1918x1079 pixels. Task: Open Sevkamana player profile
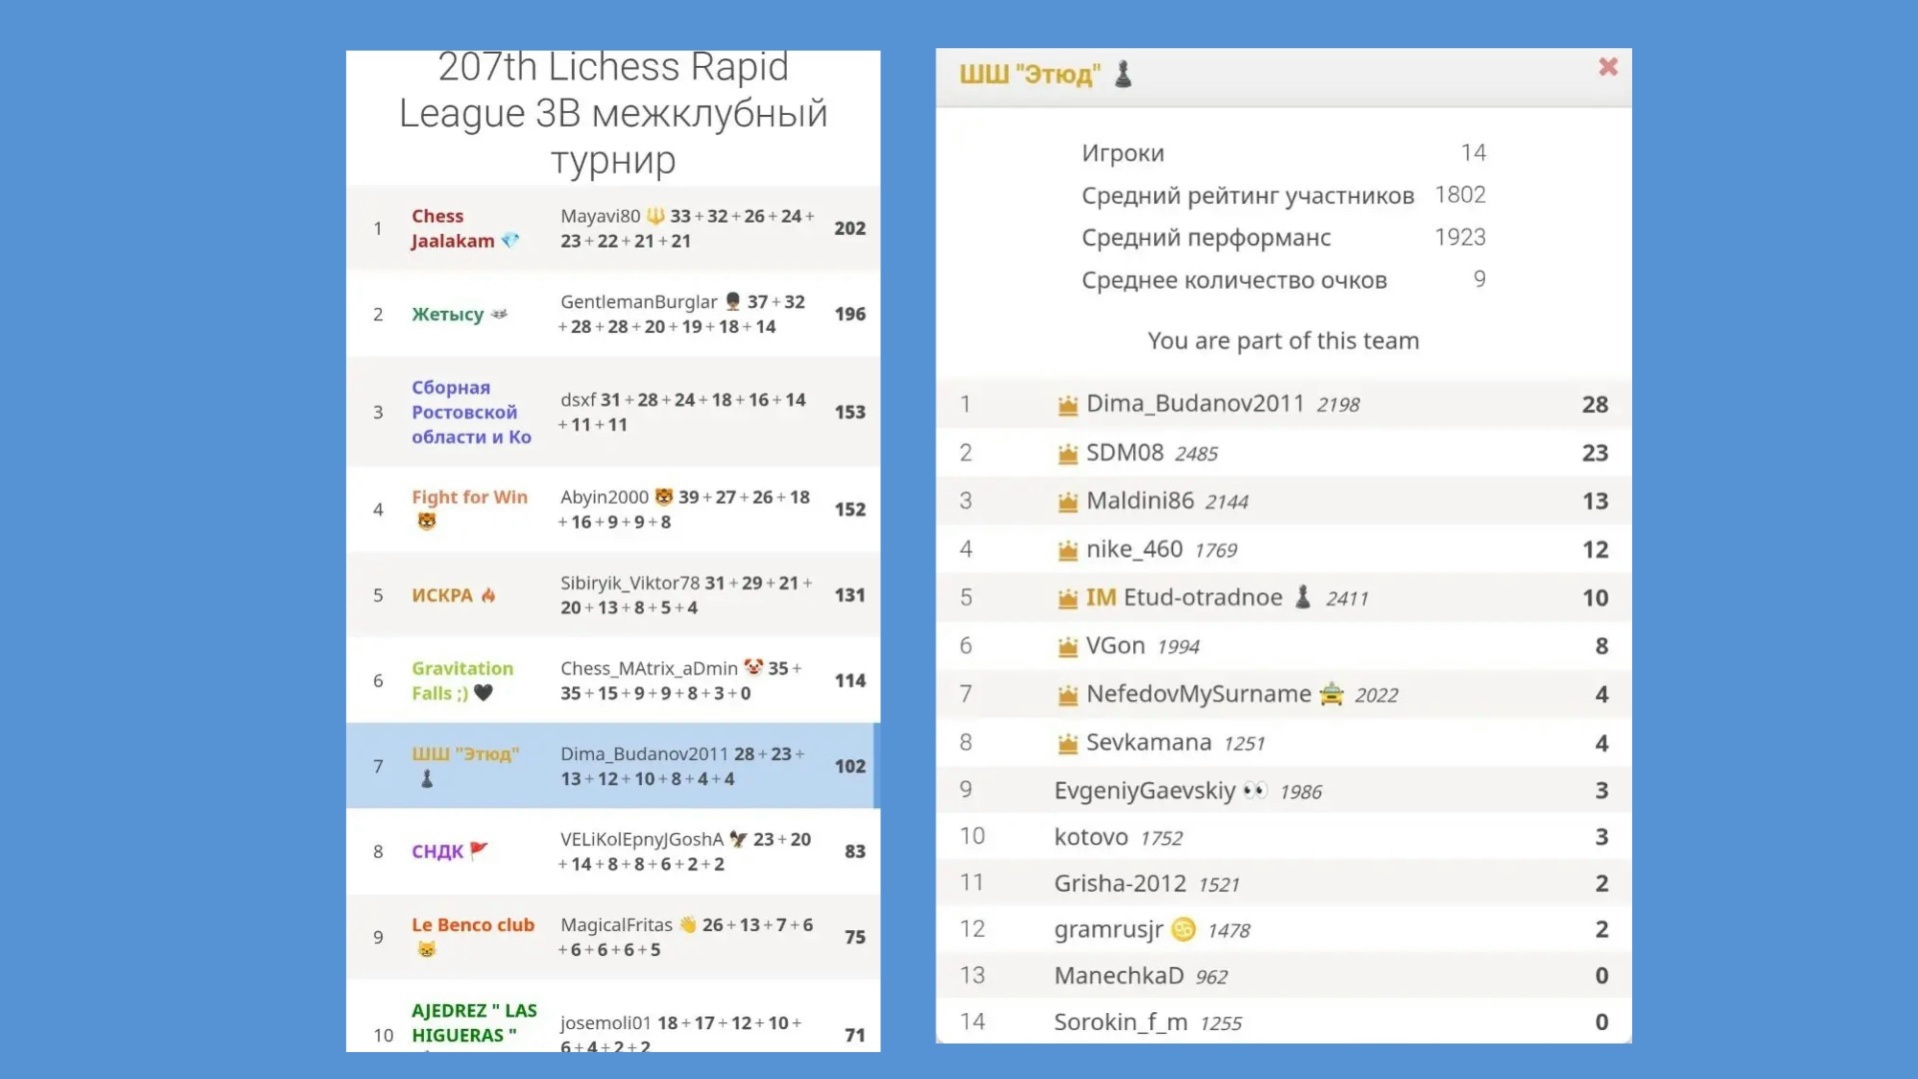(1148, 742)
